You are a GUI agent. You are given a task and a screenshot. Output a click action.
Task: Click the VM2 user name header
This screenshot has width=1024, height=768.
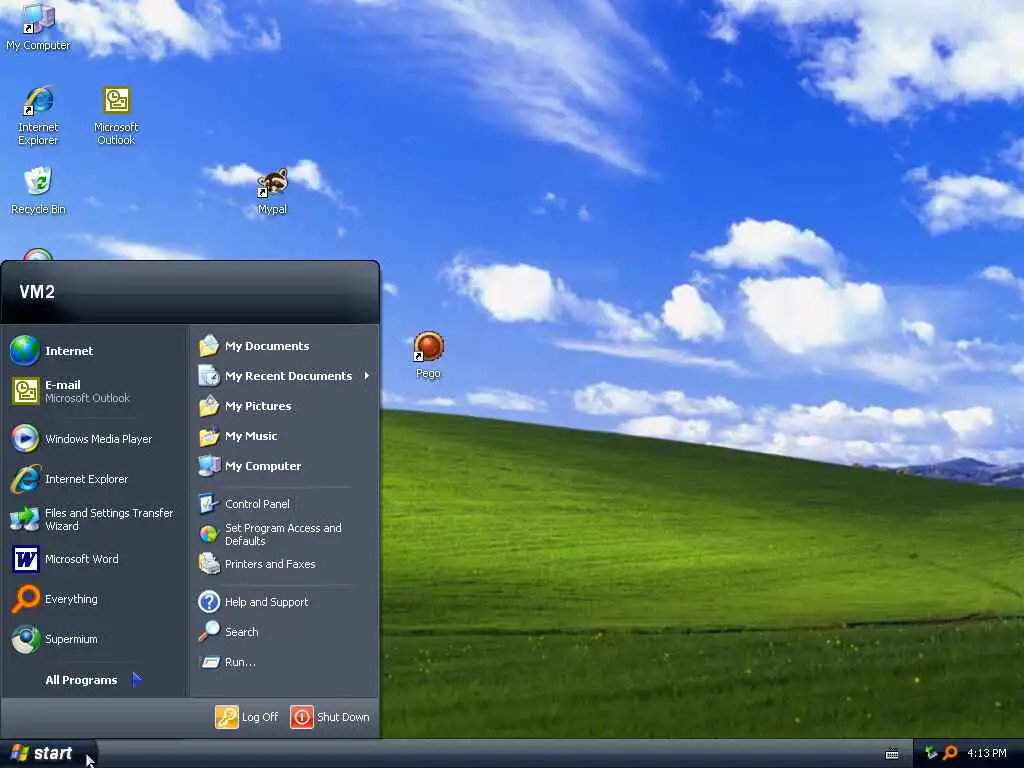37,292
